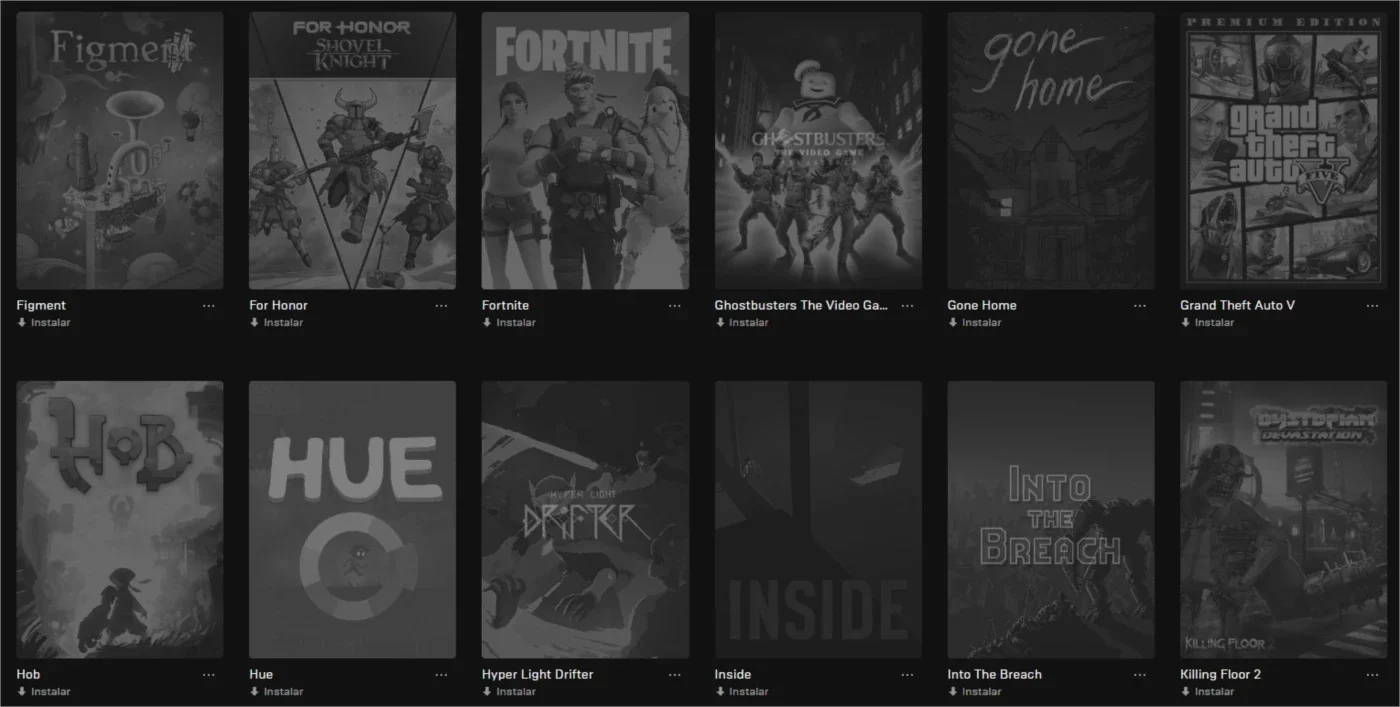Click the Grand Theft Auto V title

(1238, 306)
